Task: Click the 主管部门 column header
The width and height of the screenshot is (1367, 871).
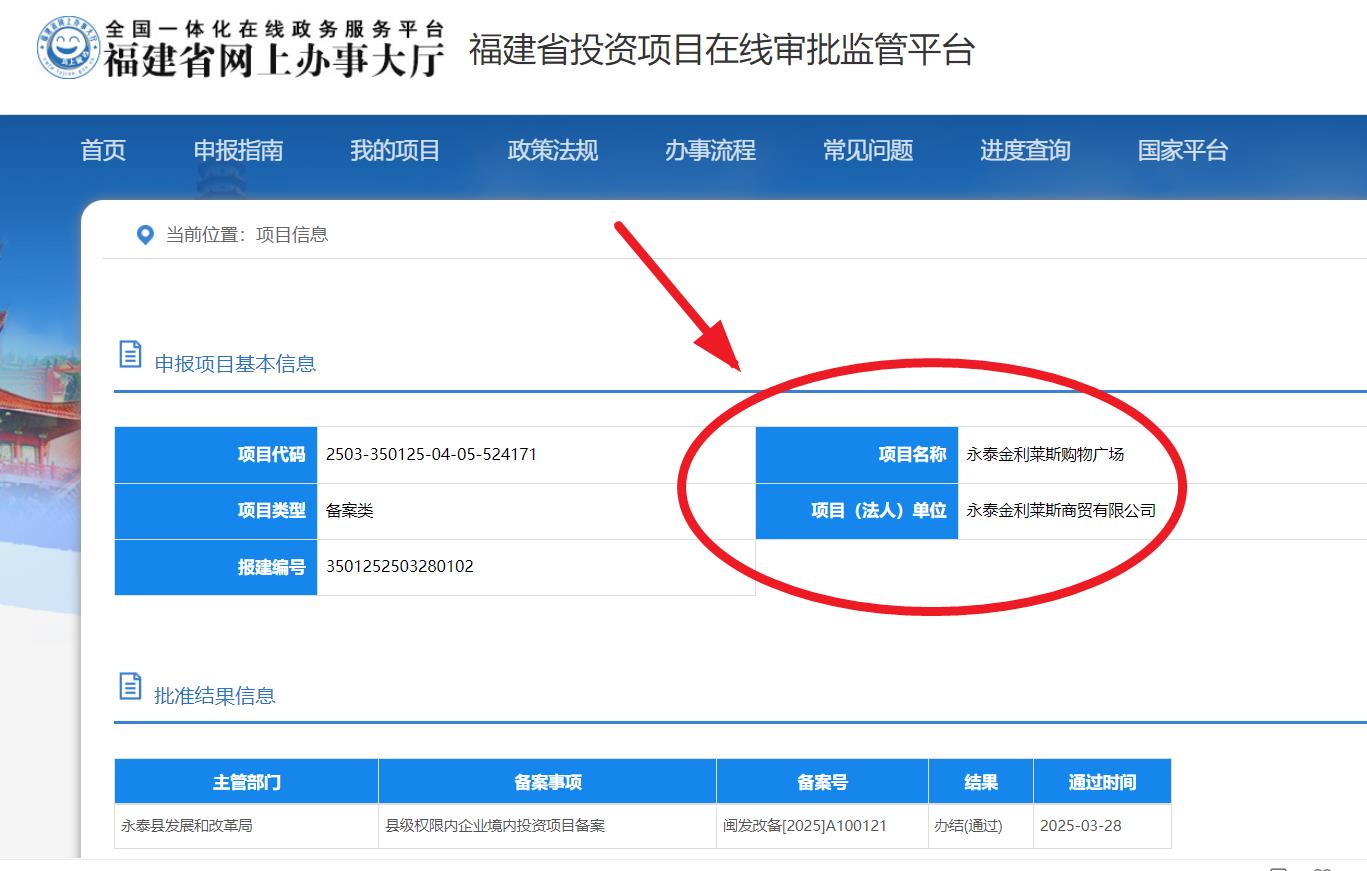Action: point(246,781)
